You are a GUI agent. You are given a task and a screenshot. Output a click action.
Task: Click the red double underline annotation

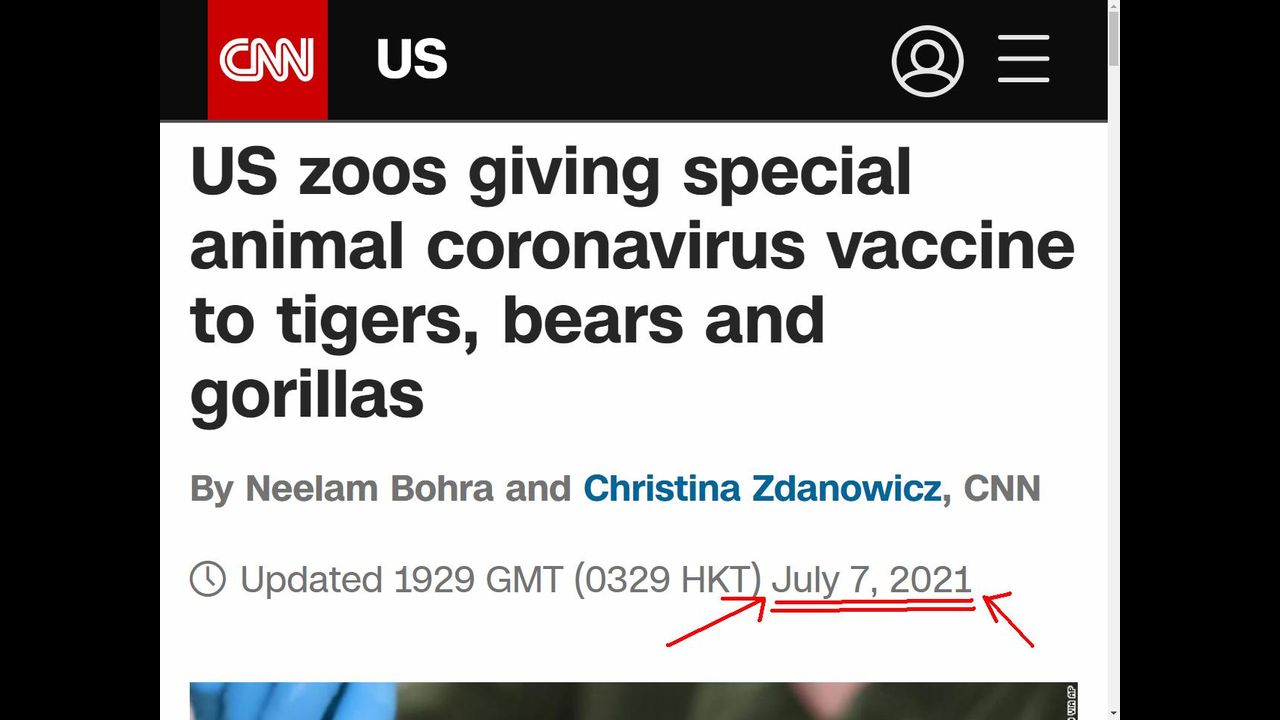click(872, 604)
